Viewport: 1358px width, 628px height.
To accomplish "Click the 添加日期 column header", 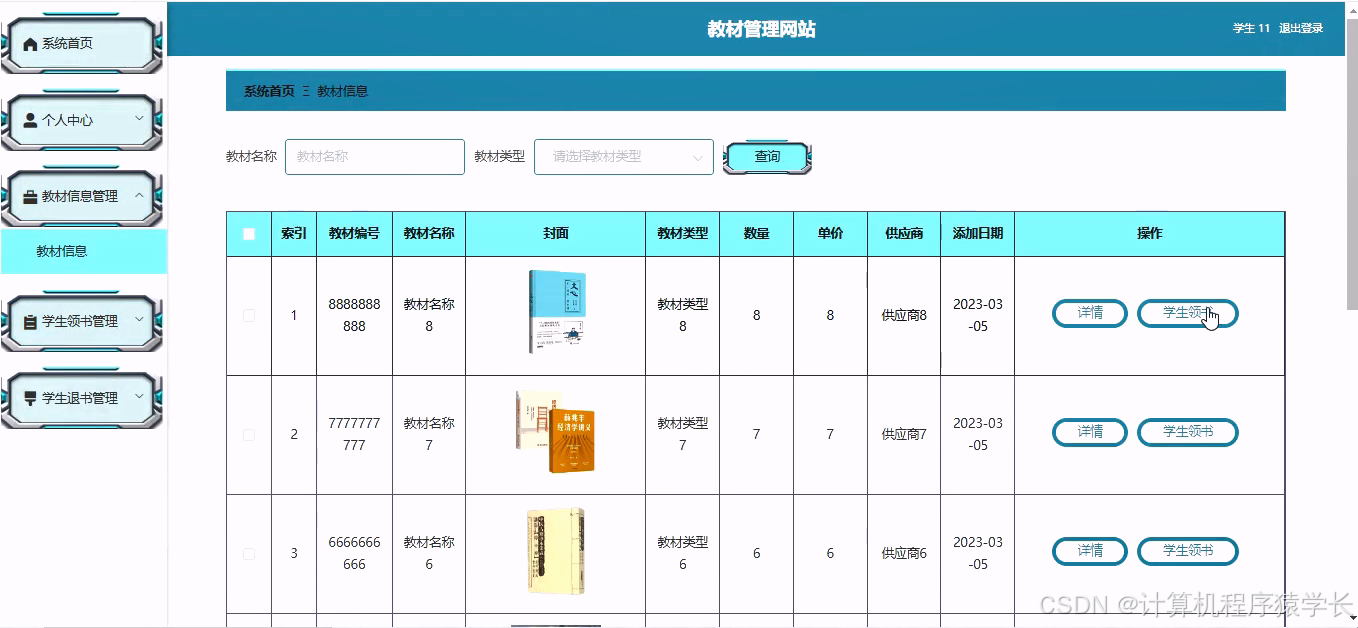I will tap(978, 234).
